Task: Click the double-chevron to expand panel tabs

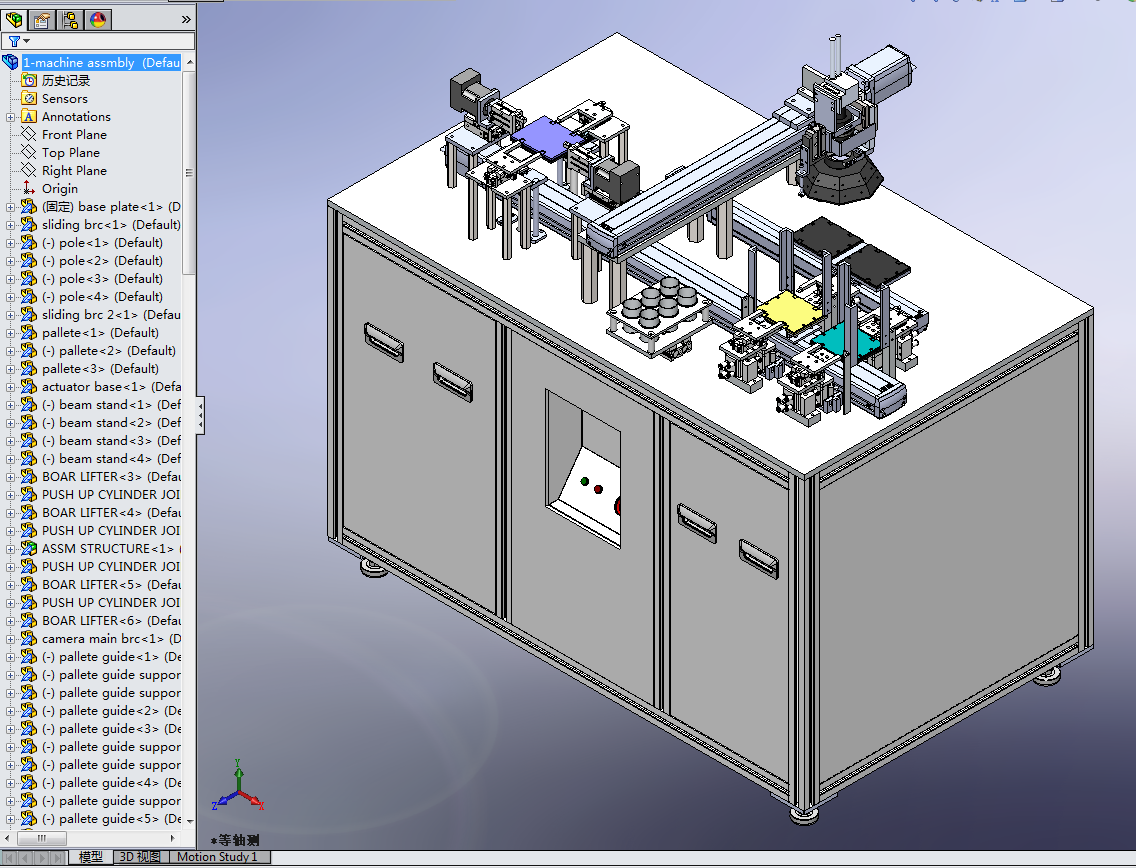Action: (x=186, y=19)
